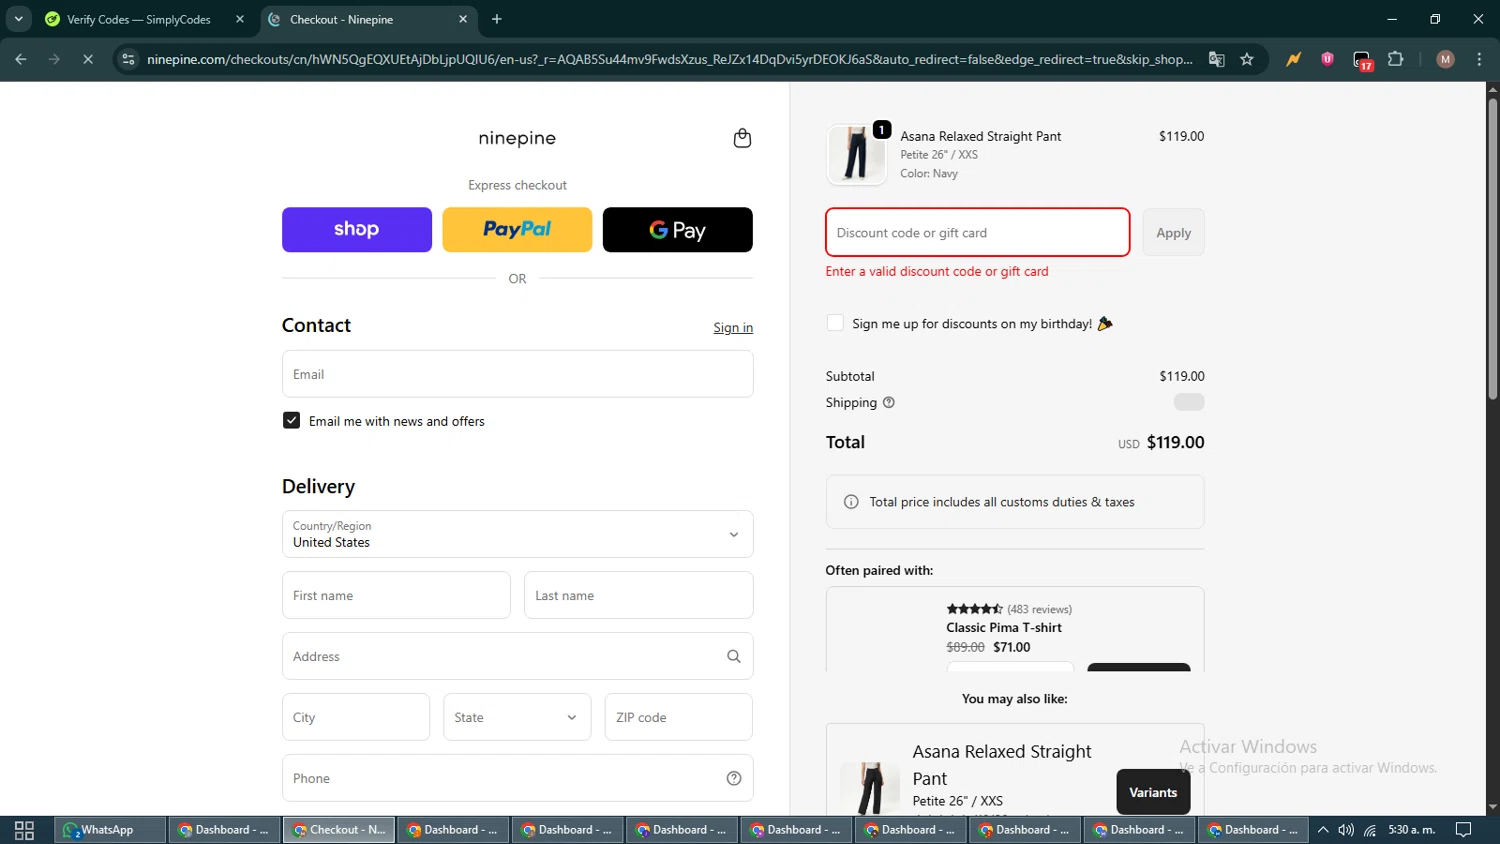Bookmark this page with the star icon
The width and height of the screenshot is (1500, 844).
tap(1247, 59)
